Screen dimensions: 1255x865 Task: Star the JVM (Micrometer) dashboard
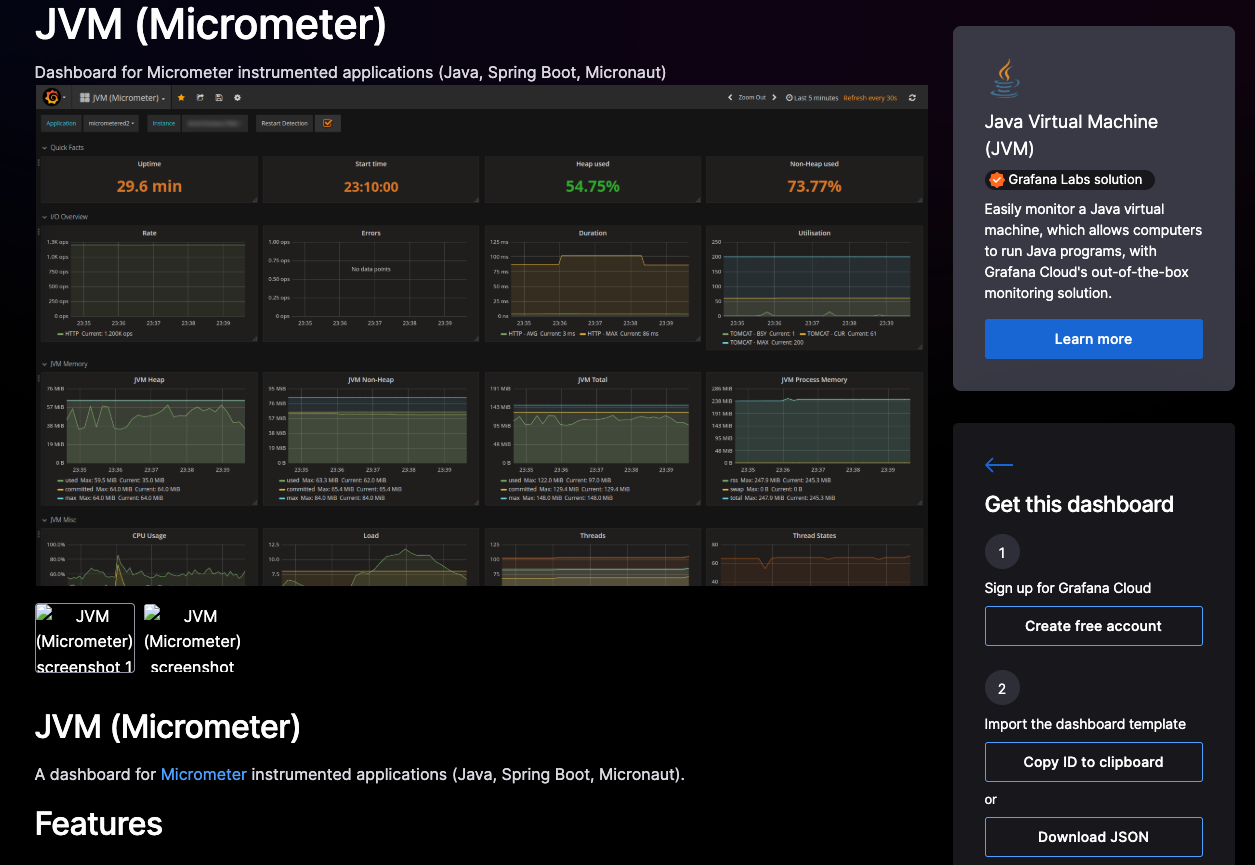181,98
